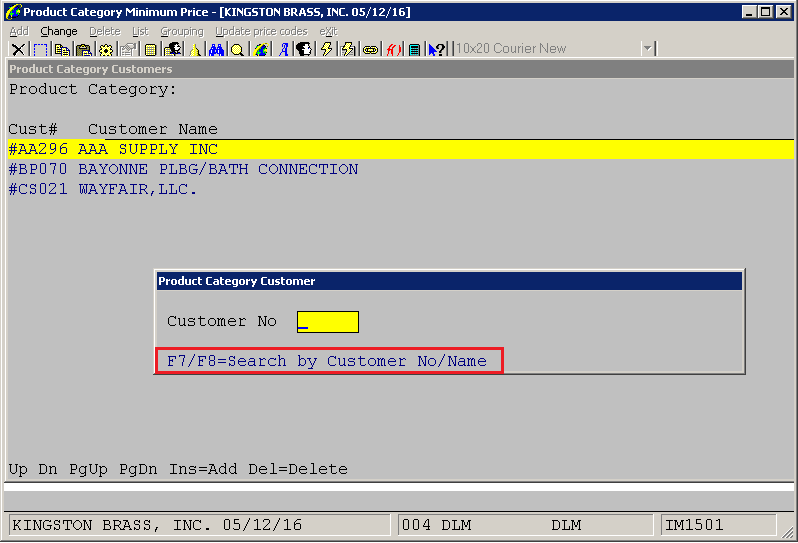Open the Update price codes menu

(262, 32)
